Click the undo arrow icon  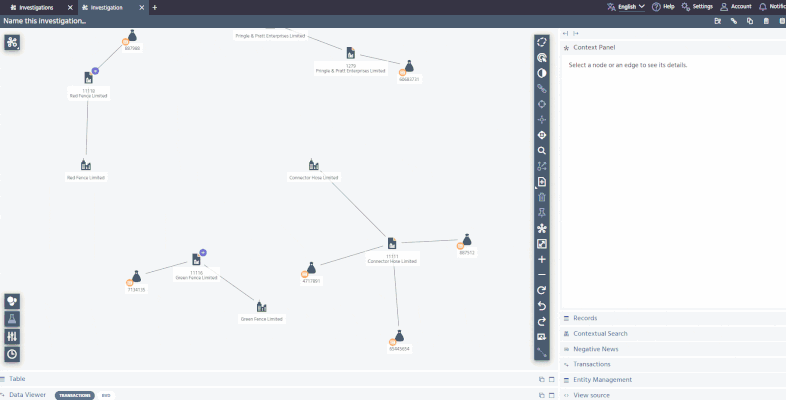tap(541, 306)
